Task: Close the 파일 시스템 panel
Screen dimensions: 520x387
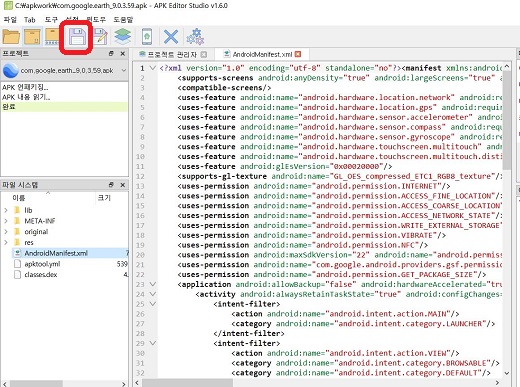Action: point(123,185)
